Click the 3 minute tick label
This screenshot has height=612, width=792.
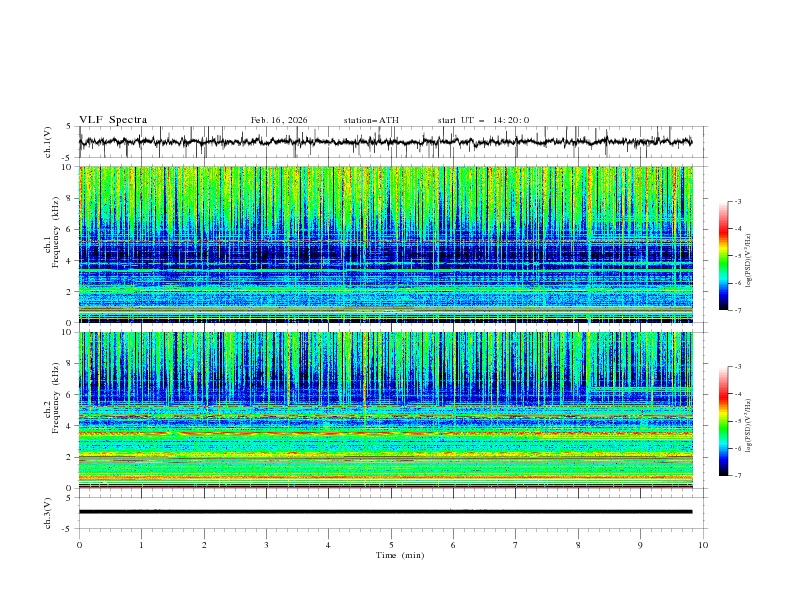click(x=266, y=545)
